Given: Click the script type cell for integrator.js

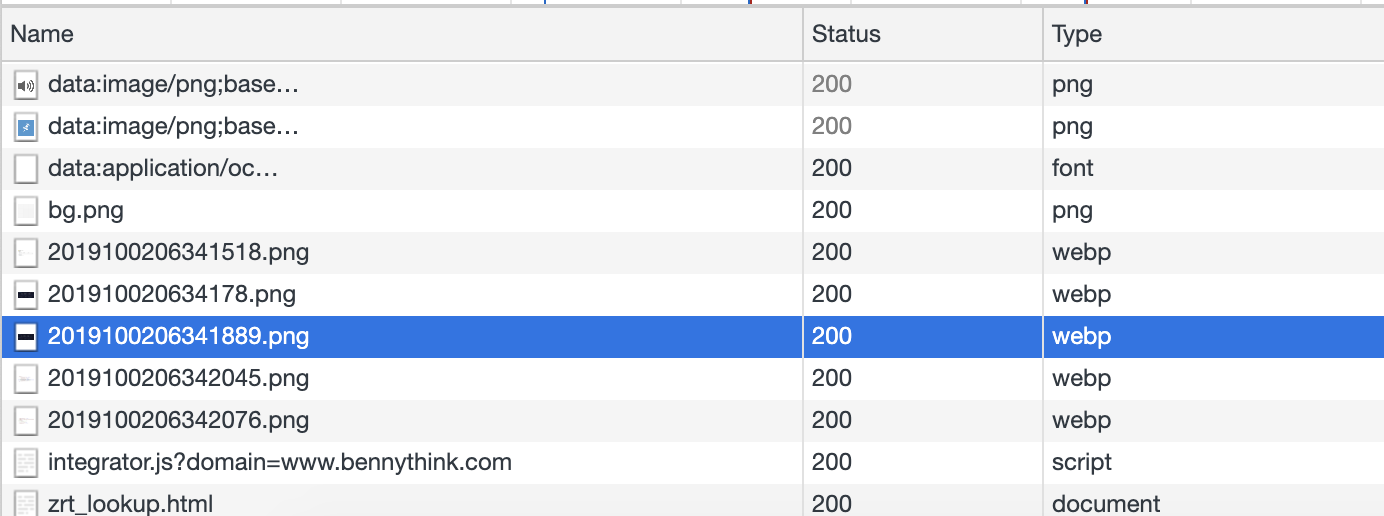Looking at the screenshot, I should tap(1082, 463).
